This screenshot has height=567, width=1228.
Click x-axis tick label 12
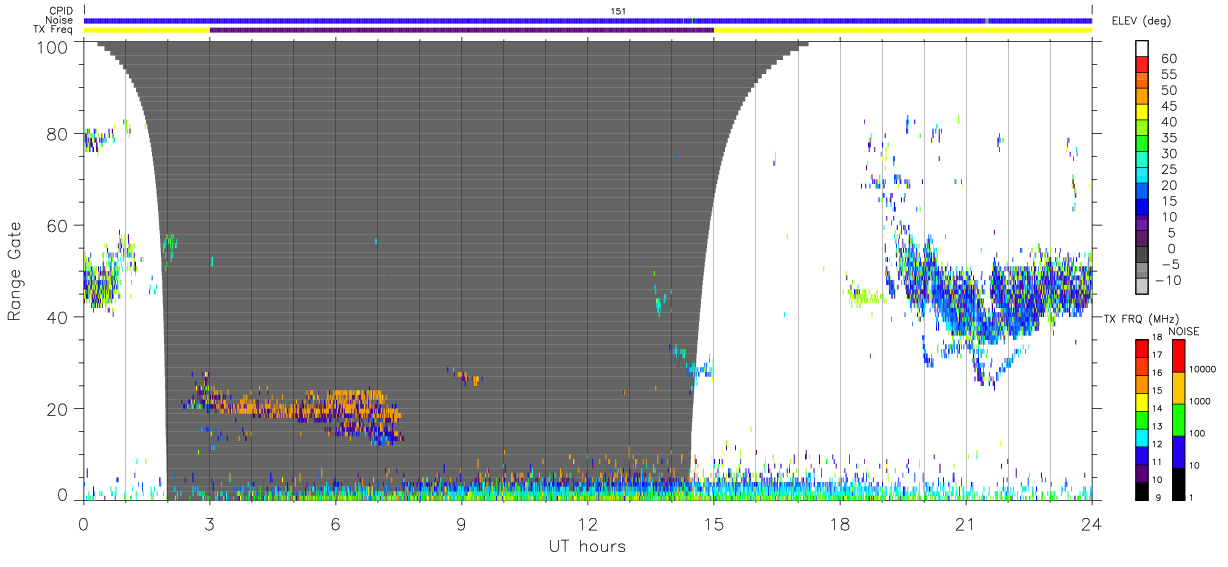pos(588,523)
